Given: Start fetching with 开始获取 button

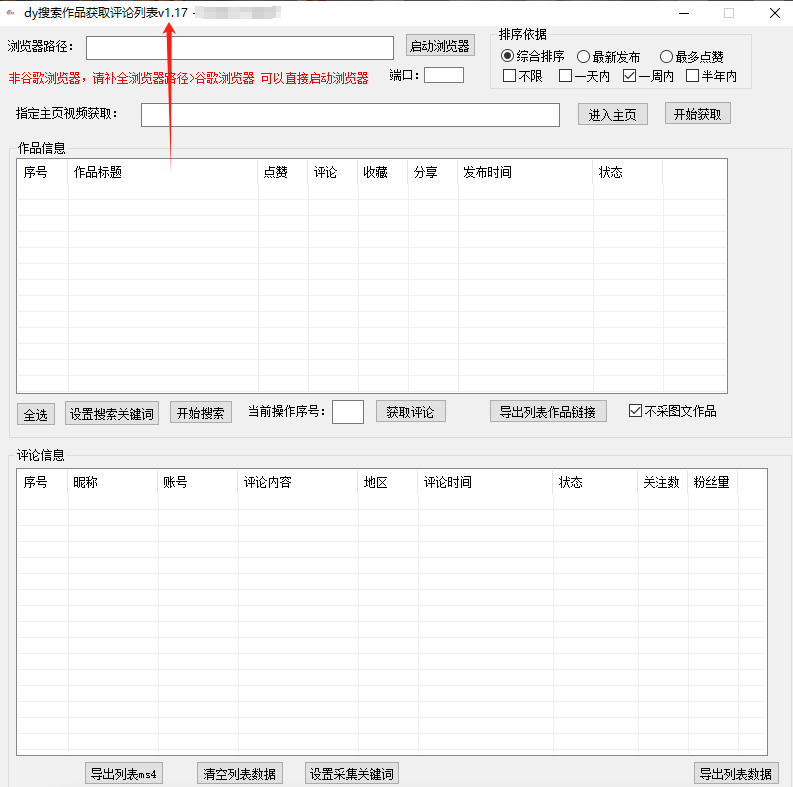Looking at the screenshot, I should pyautogui.click(x=697, y=114).
